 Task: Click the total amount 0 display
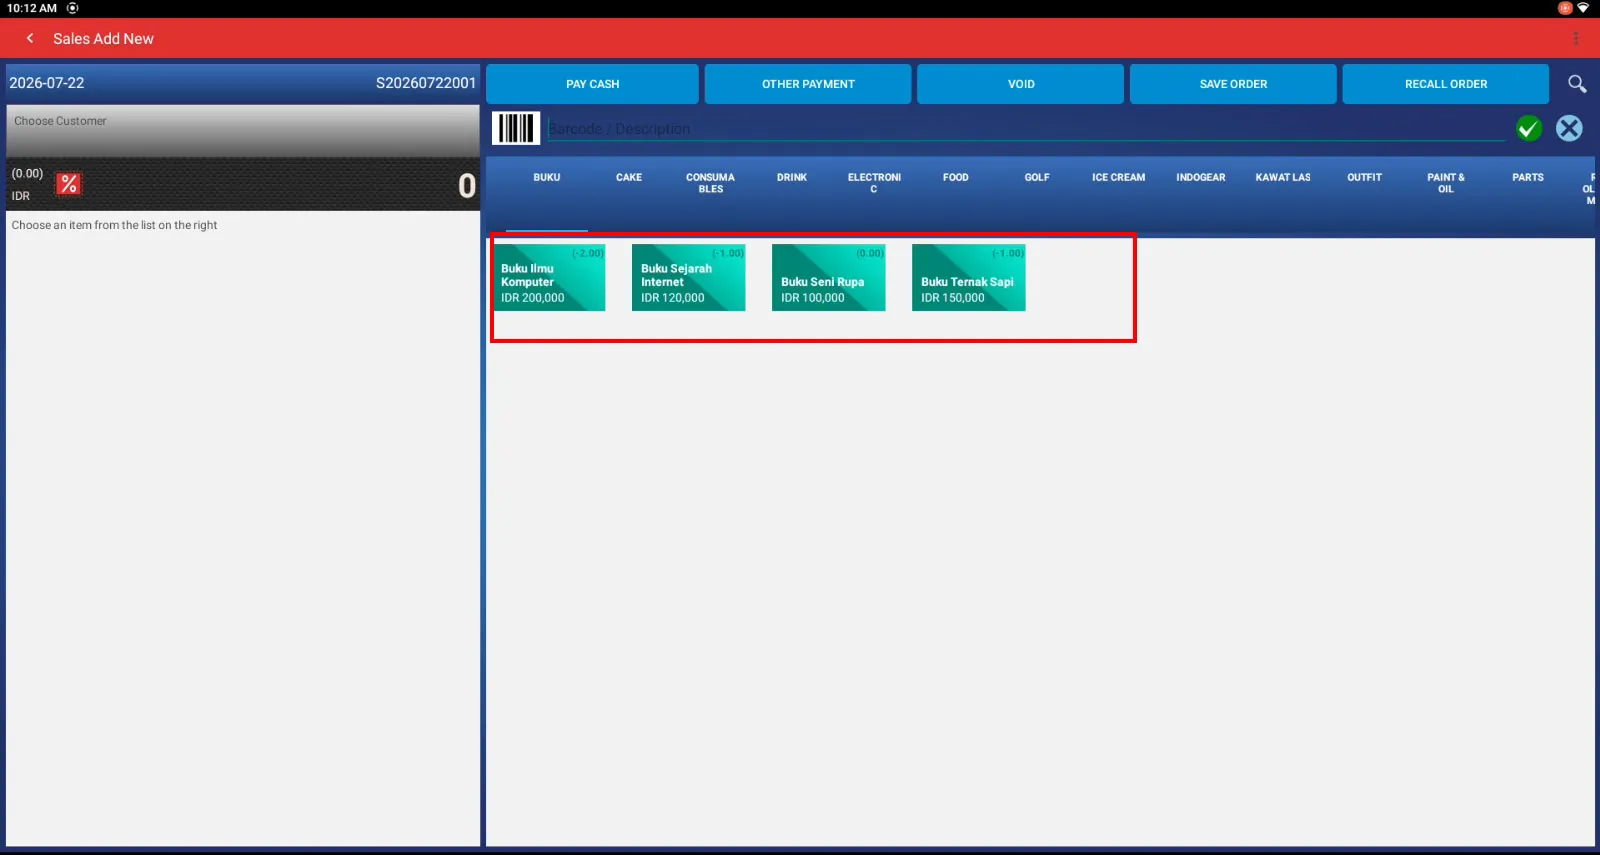click(x=467, y=185)
